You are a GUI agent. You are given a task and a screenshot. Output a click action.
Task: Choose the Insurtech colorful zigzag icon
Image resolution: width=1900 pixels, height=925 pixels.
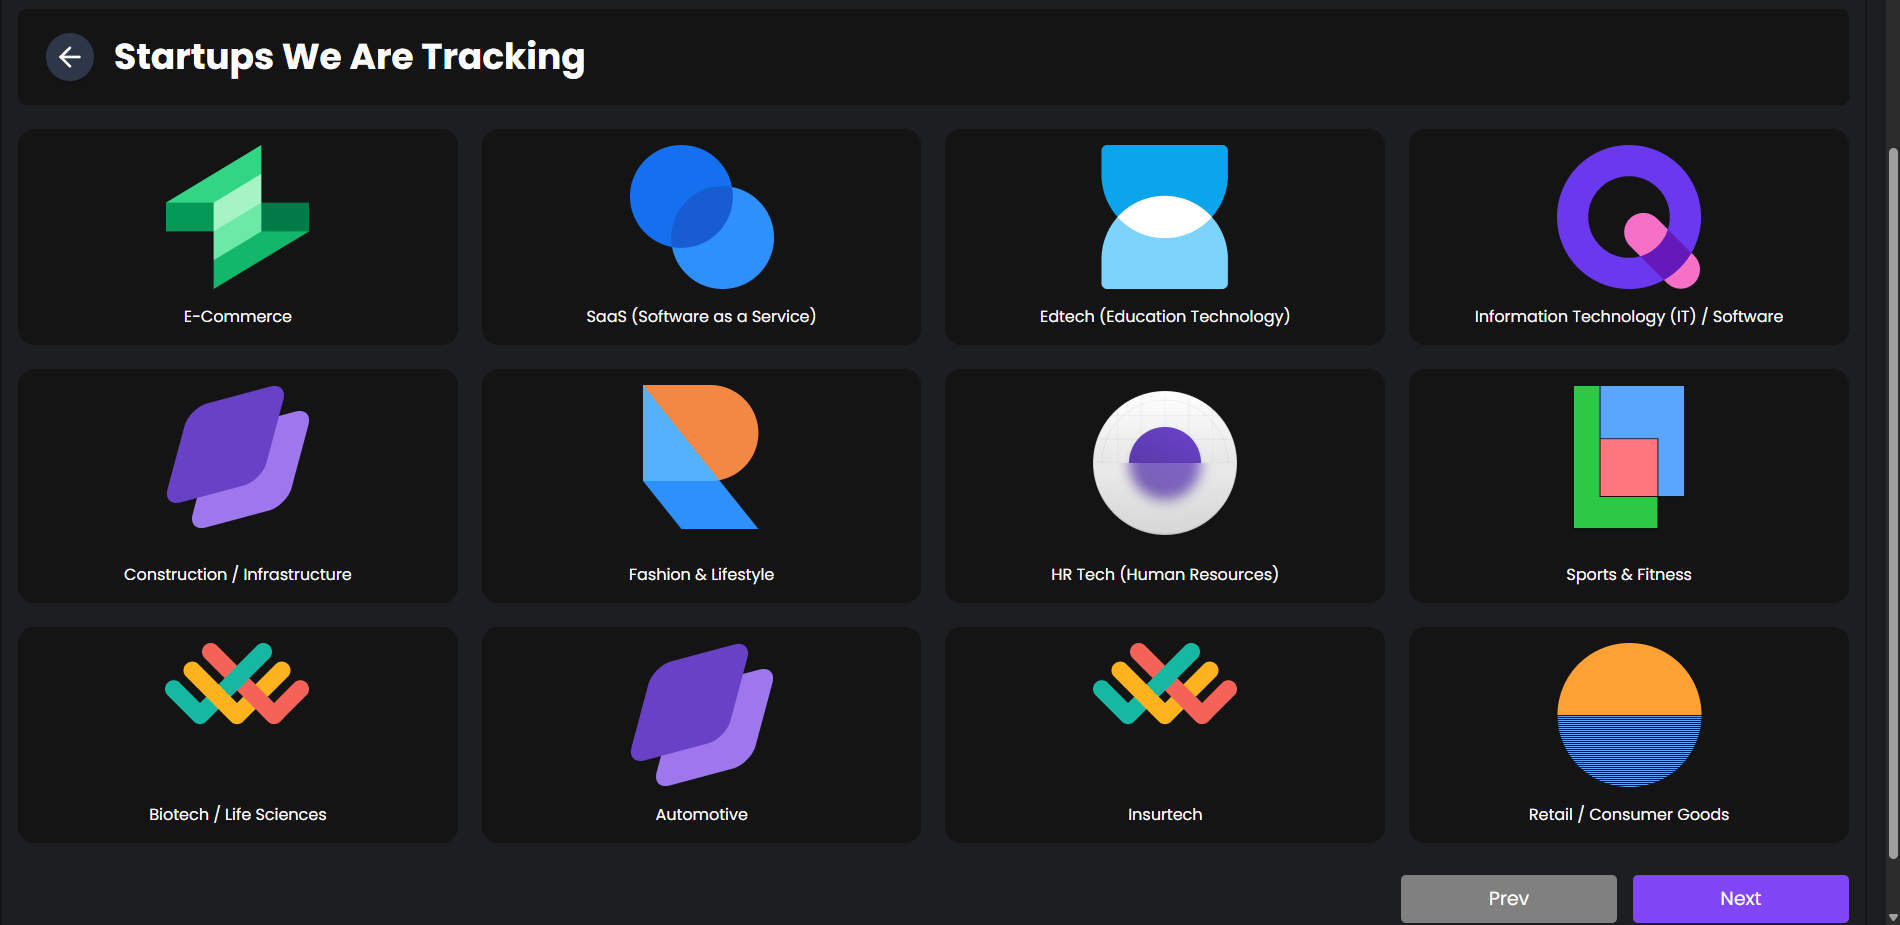click(x=1164, y=684)
